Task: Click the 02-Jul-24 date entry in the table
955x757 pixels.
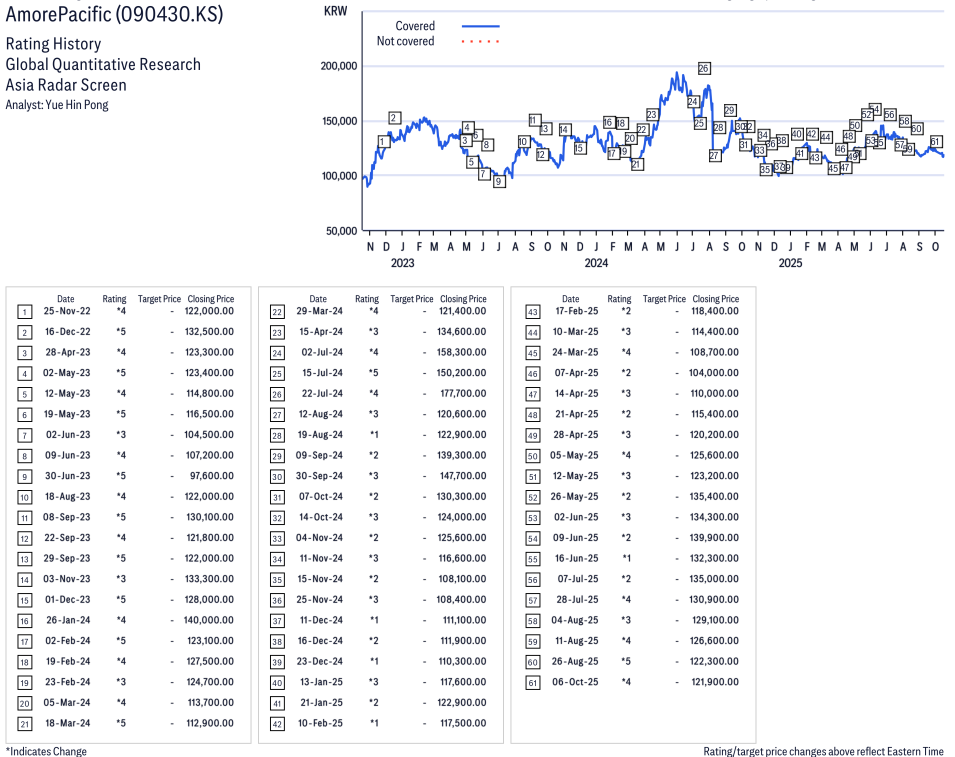Action: point(317,352)
